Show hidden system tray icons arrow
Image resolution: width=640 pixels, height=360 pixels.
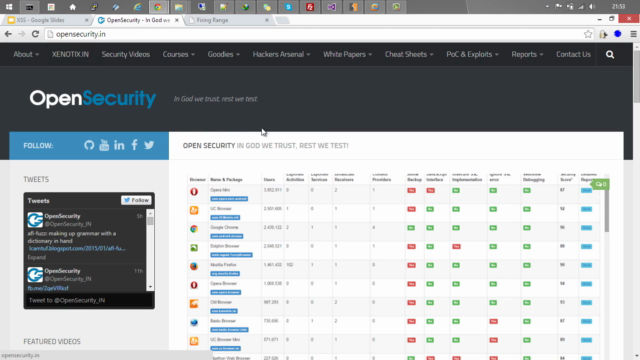[547, 7]
